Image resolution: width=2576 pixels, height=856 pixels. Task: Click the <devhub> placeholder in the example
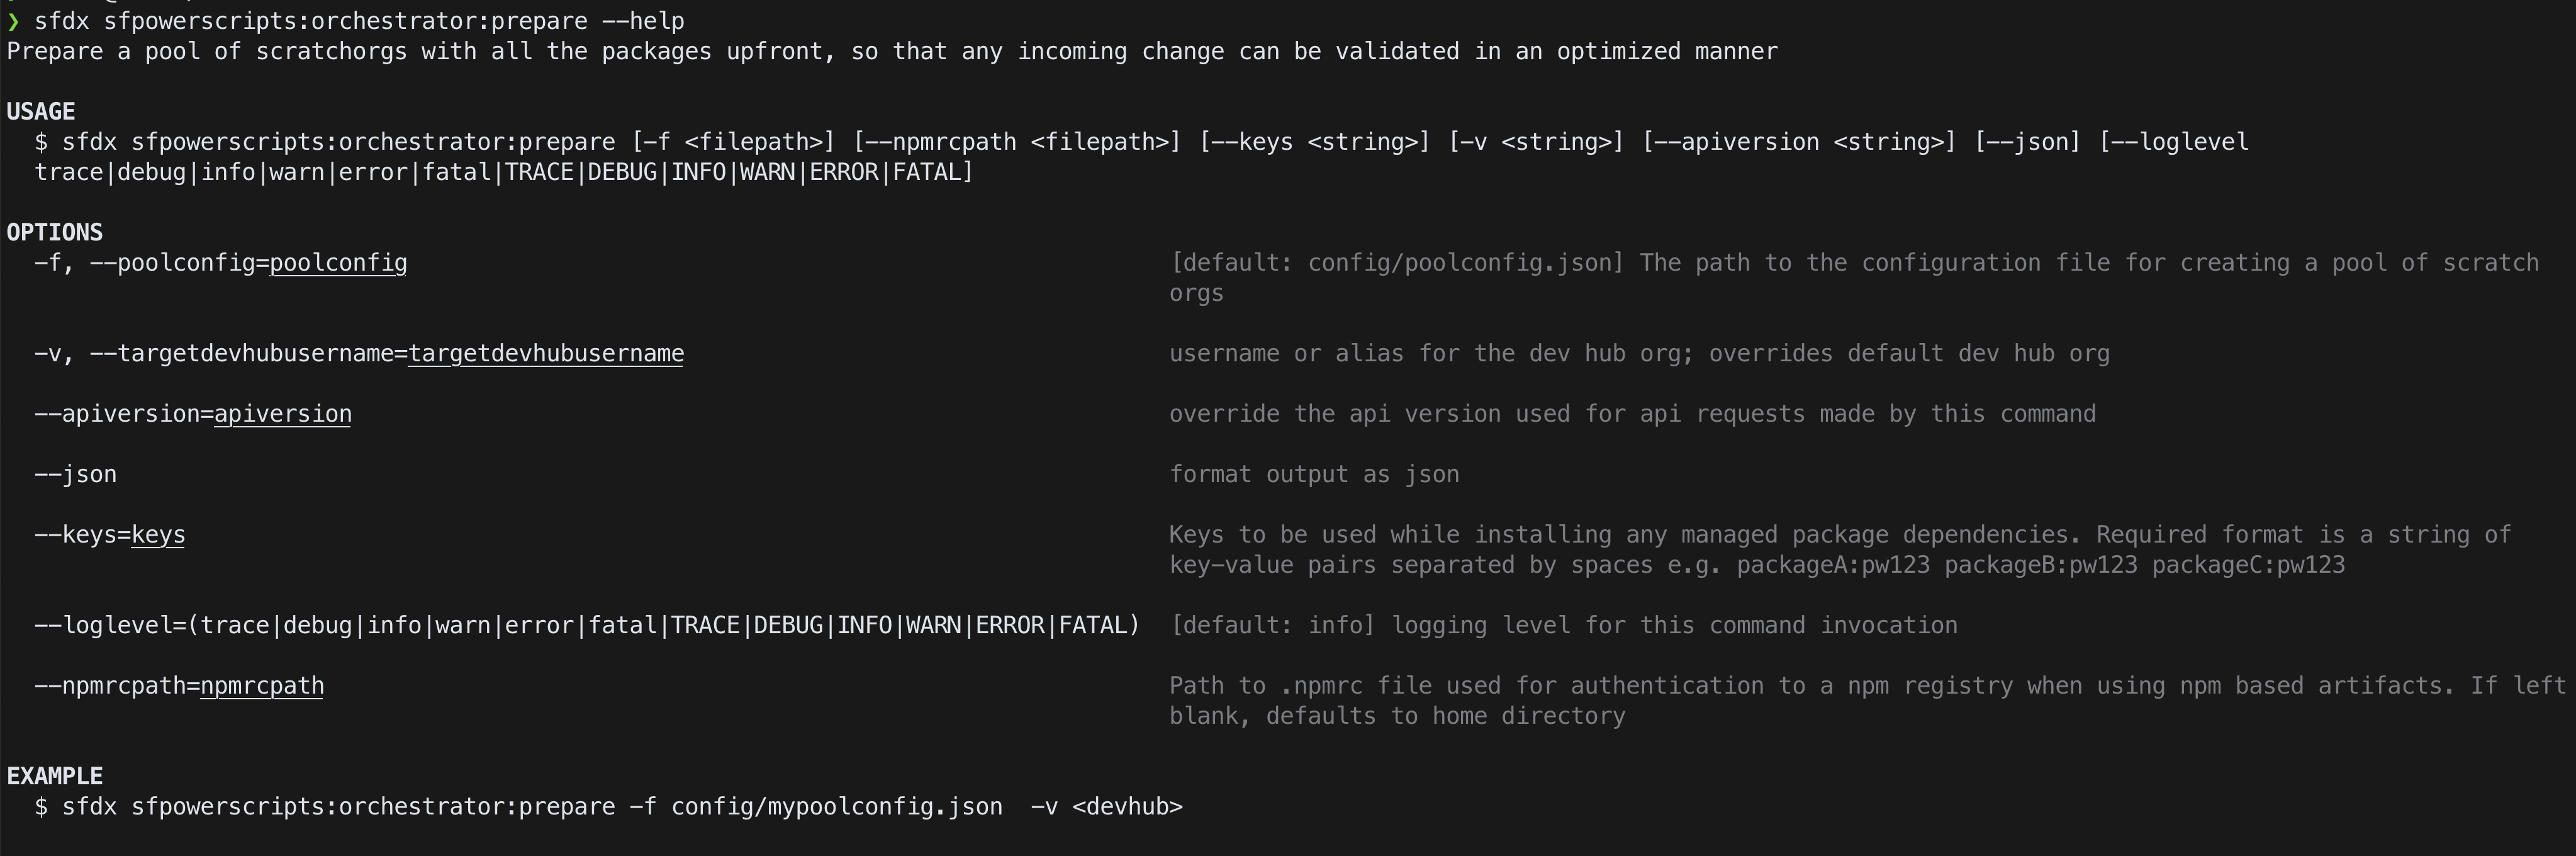point(1127,807)
